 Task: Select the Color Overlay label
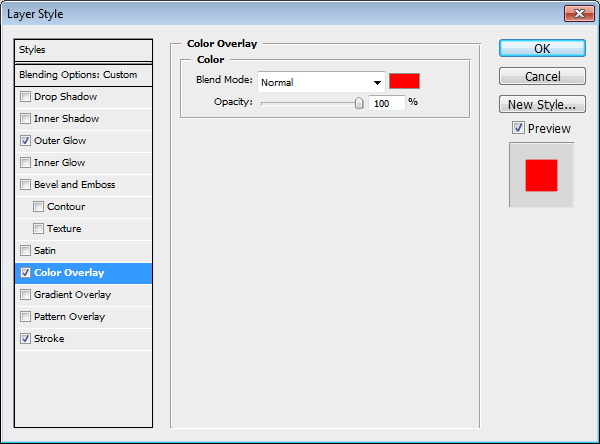69,273
